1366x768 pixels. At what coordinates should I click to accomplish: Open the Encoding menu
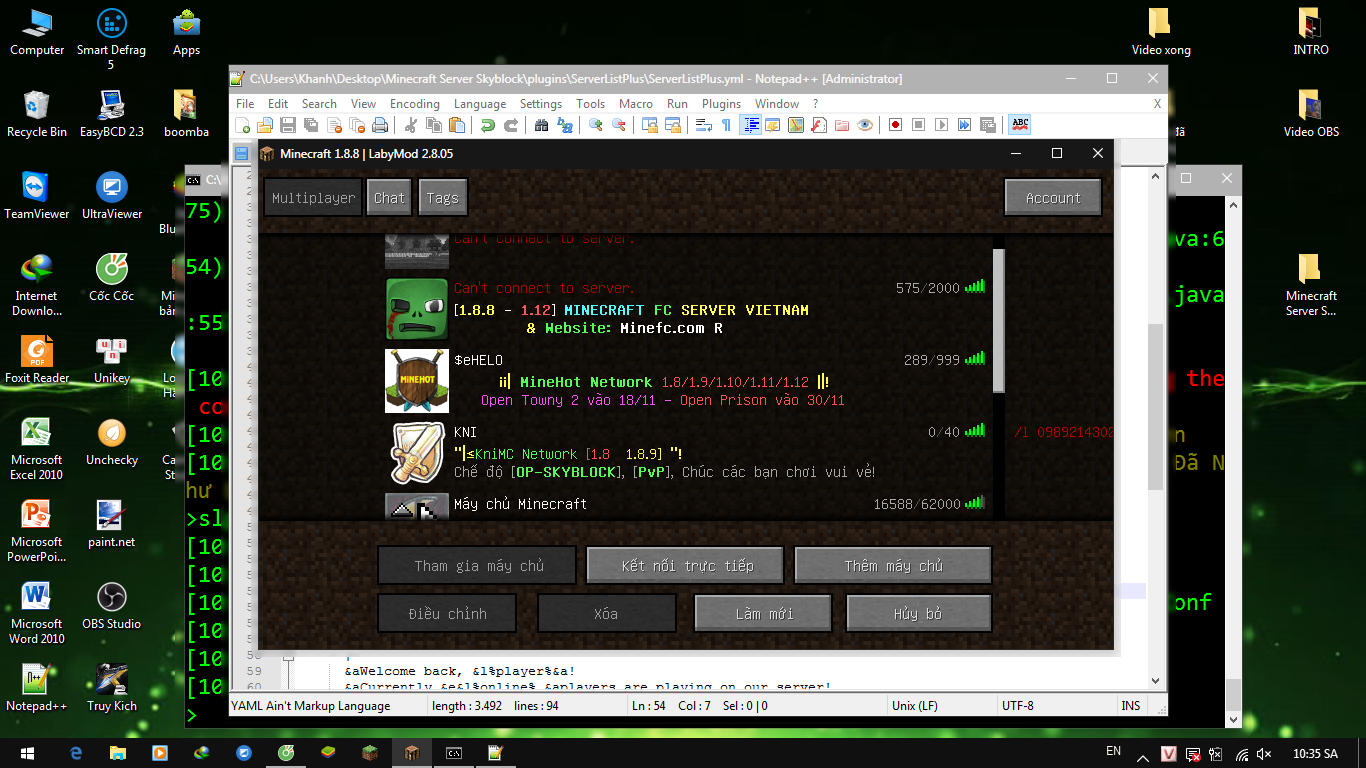tap(414, 103)
